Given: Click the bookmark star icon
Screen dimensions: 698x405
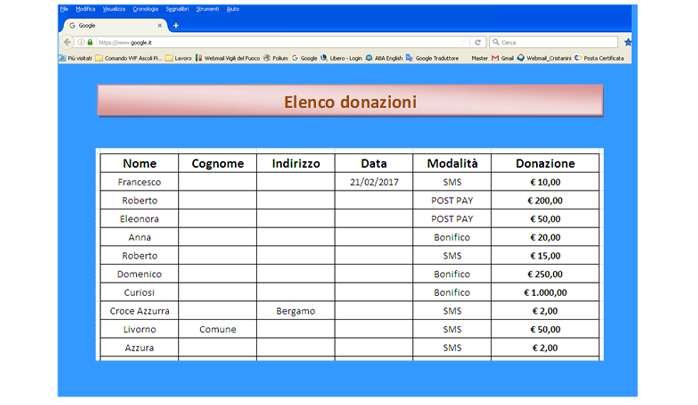Looking at the screenshot, I should 627,42.
